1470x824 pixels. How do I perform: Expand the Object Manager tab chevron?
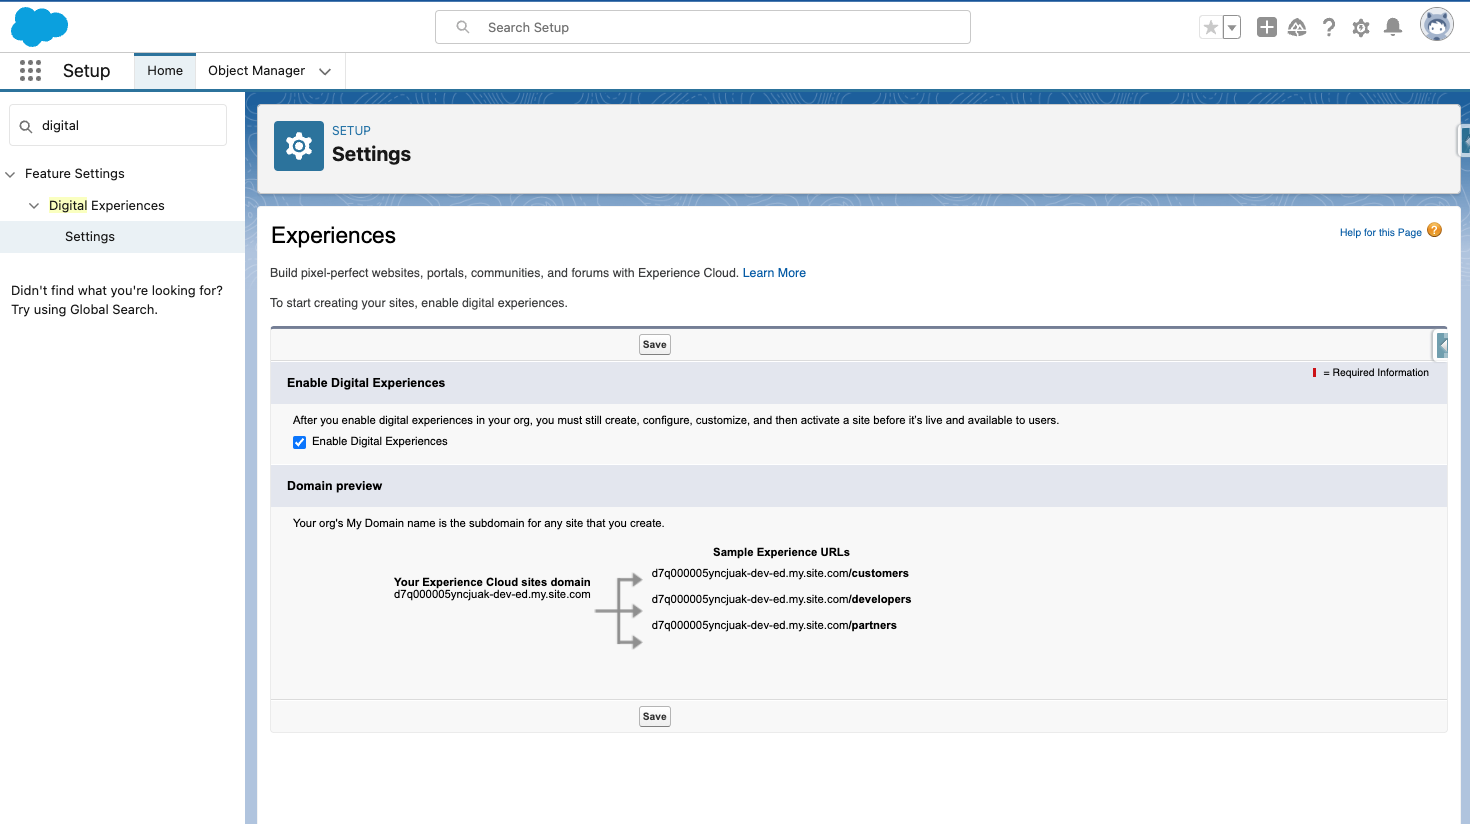click(x=325, y=71)
